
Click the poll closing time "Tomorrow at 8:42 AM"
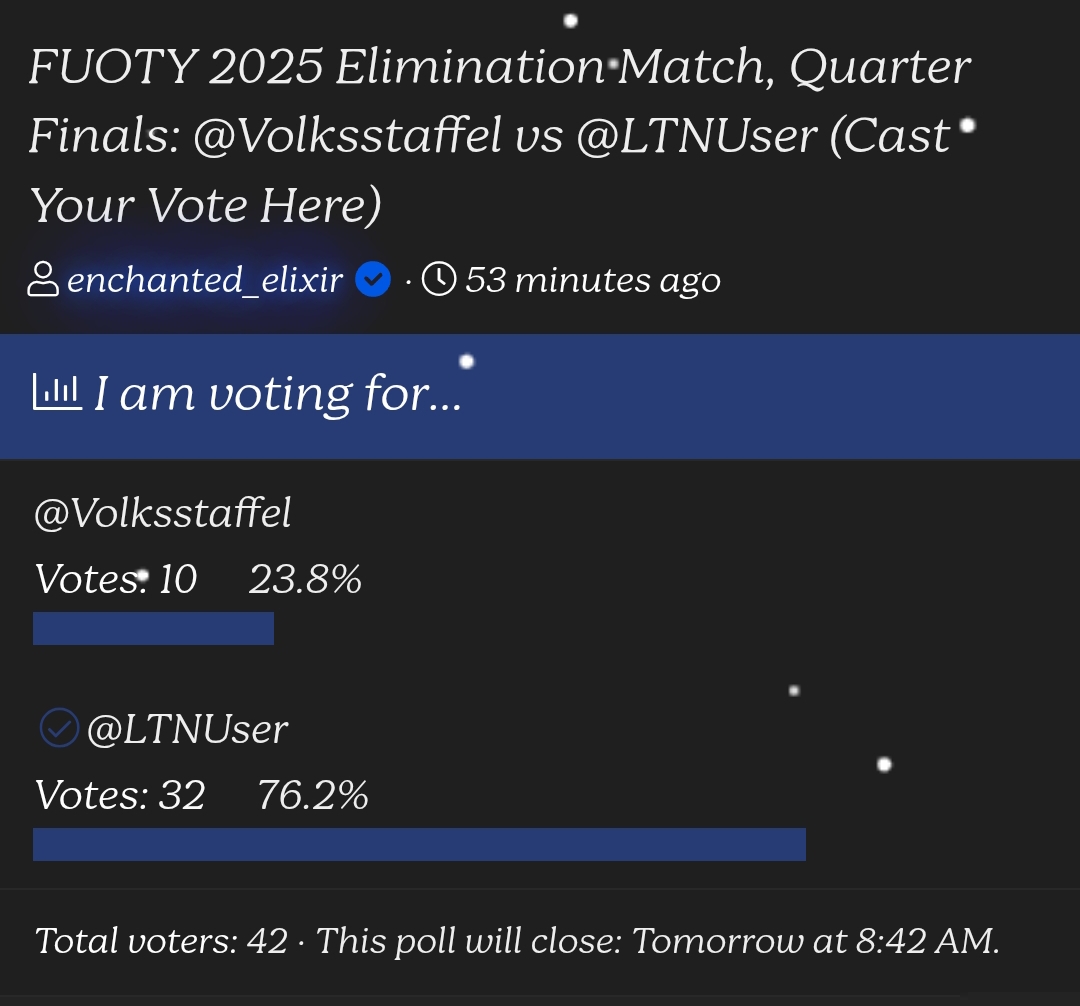click(x=815, y=941)
